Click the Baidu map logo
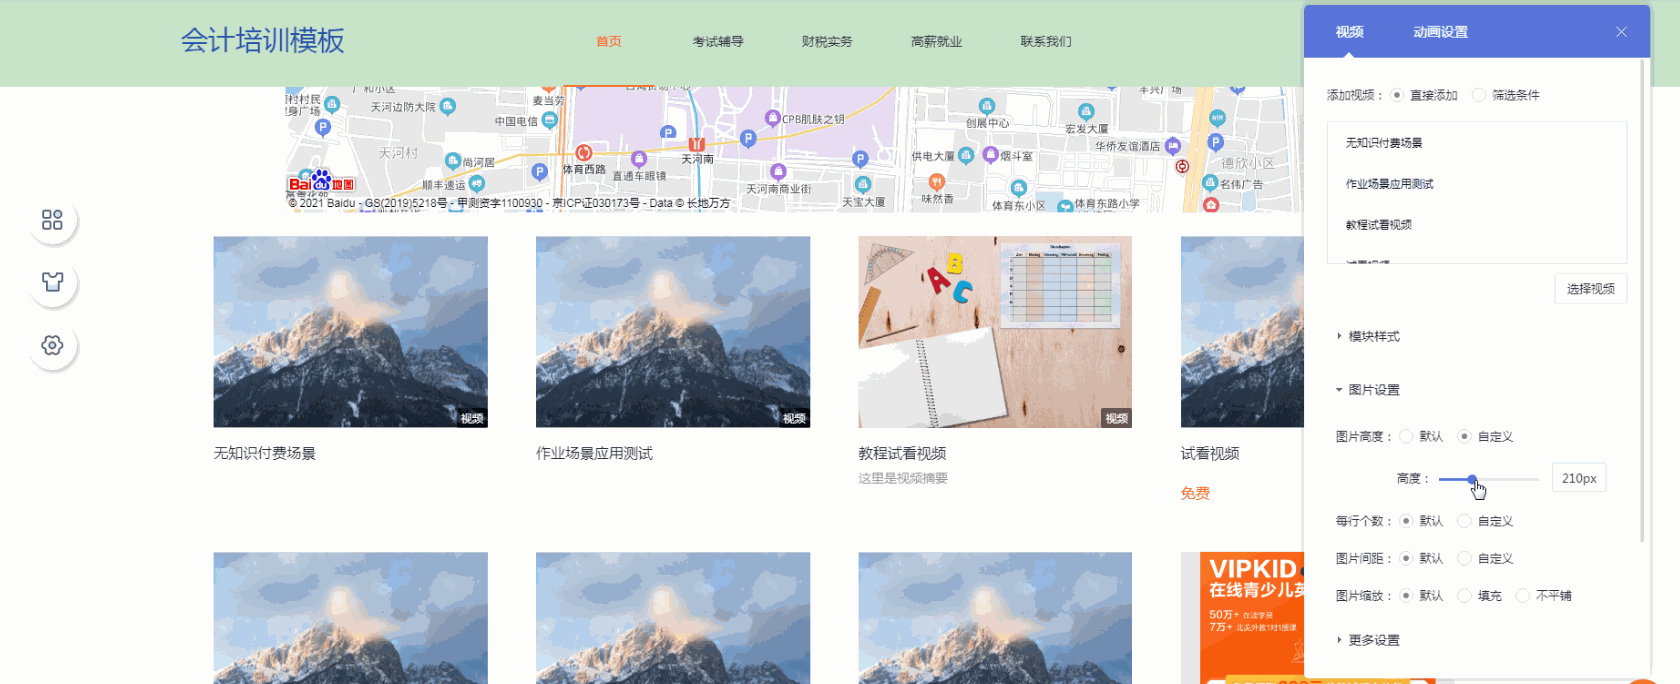The image size is (1680, 684). pyautogui.click(x=321, y=182)
